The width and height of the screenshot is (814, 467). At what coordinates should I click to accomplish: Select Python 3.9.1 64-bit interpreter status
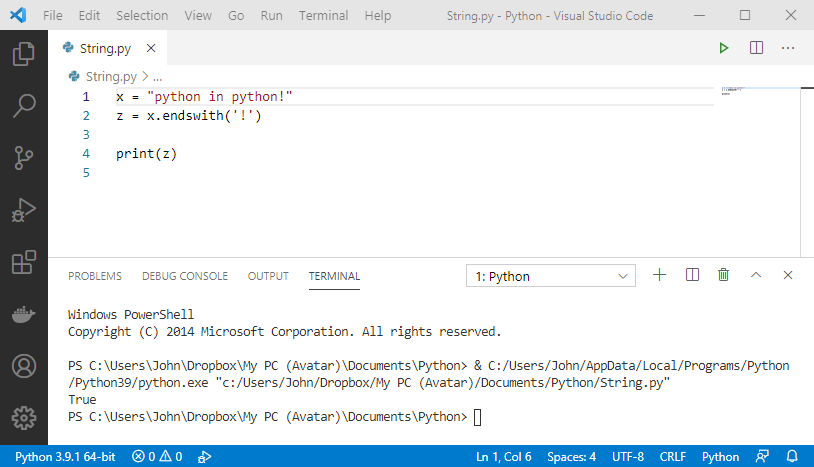coord(65,457)
